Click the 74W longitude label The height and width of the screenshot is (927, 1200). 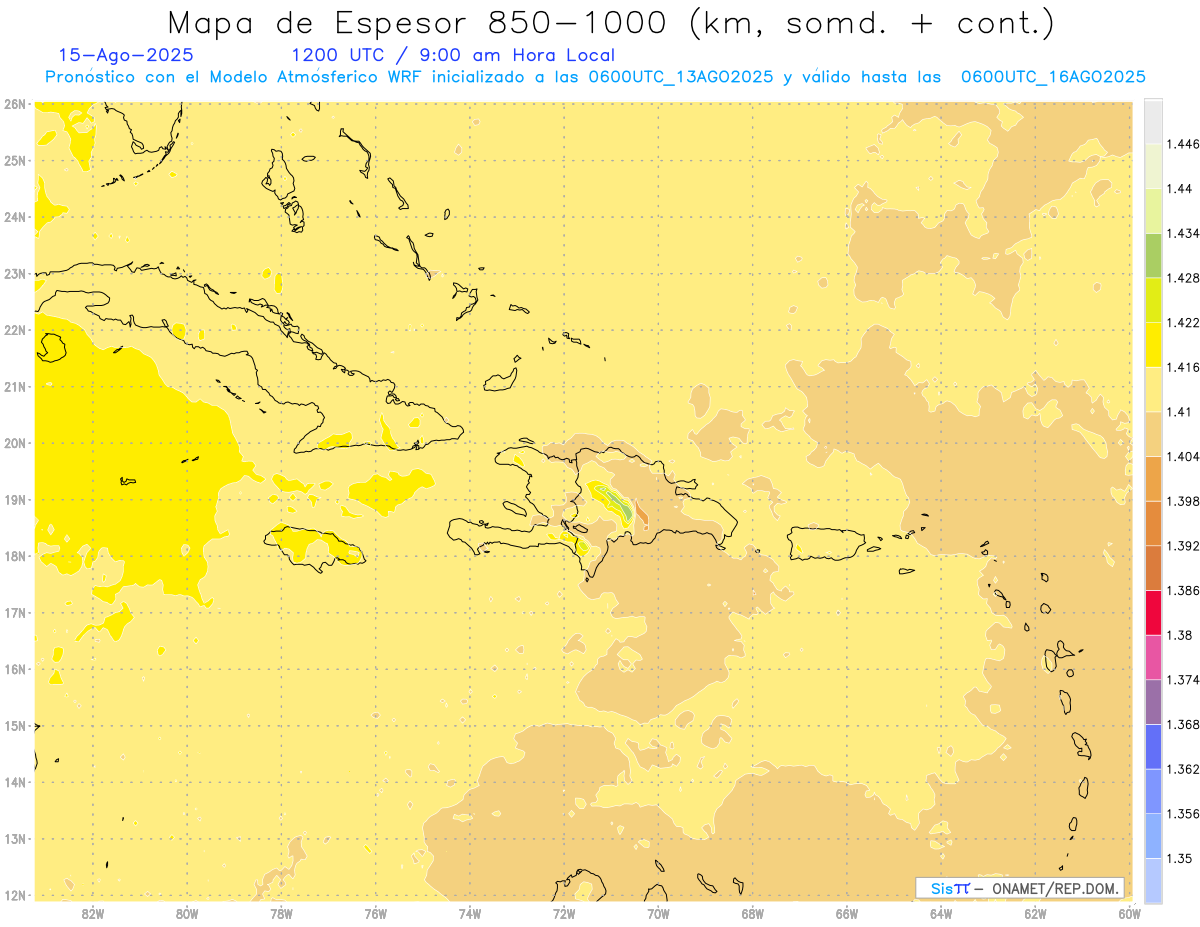point(470,913)
